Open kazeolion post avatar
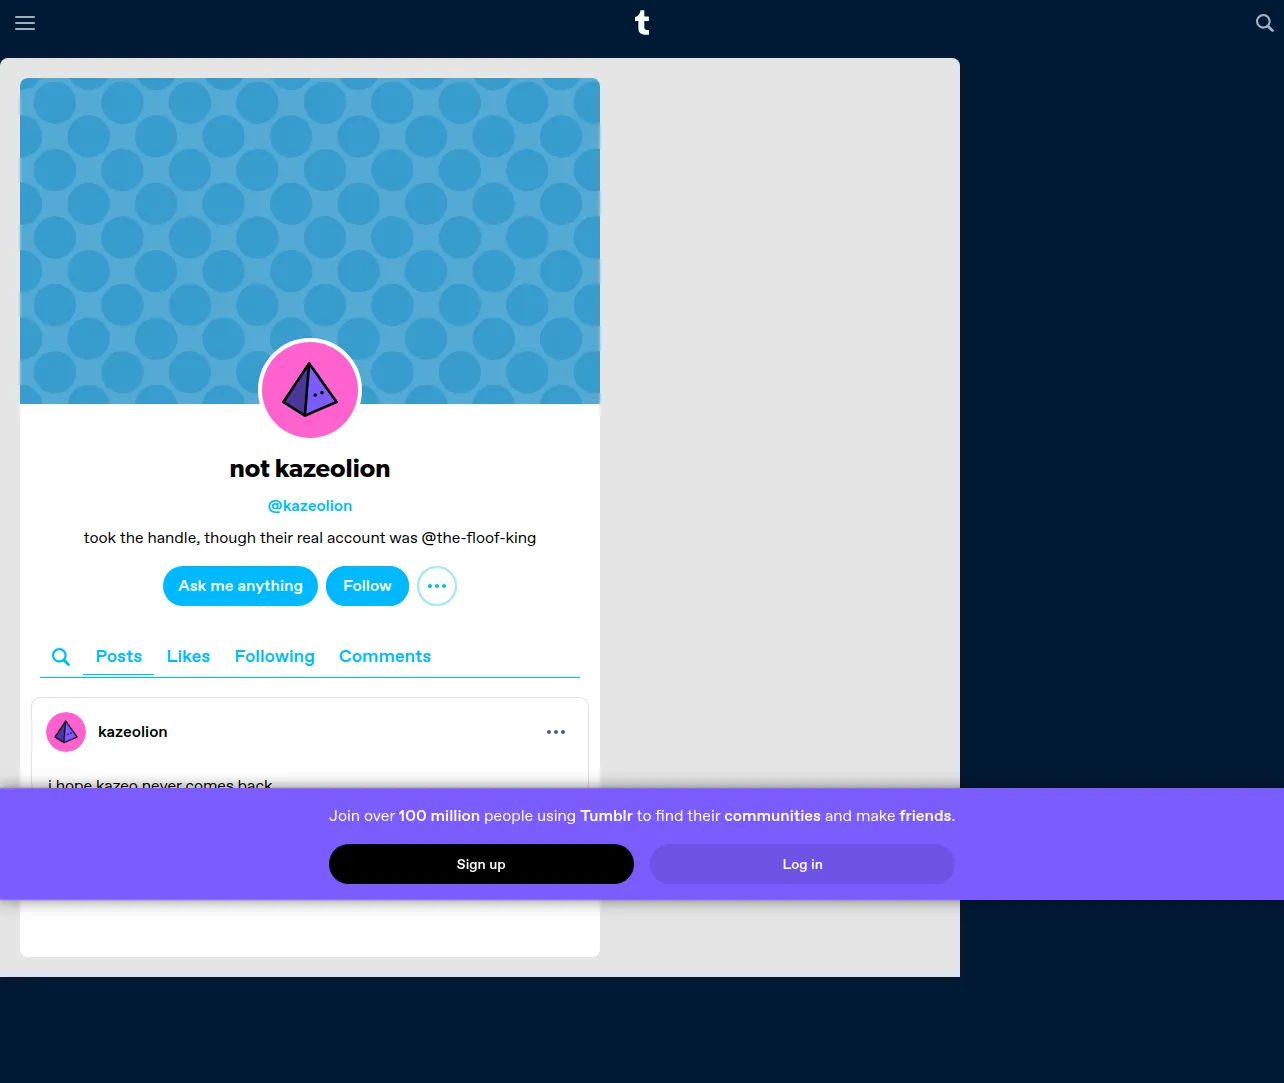This screenshot has width=1284, height=1083. pos(66,732)
